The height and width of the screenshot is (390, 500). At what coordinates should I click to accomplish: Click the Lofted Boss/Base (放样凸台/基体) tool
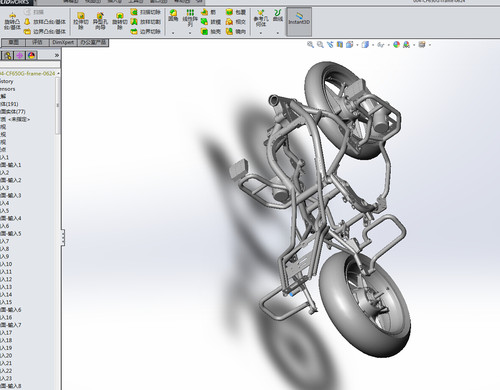[45, 22]
